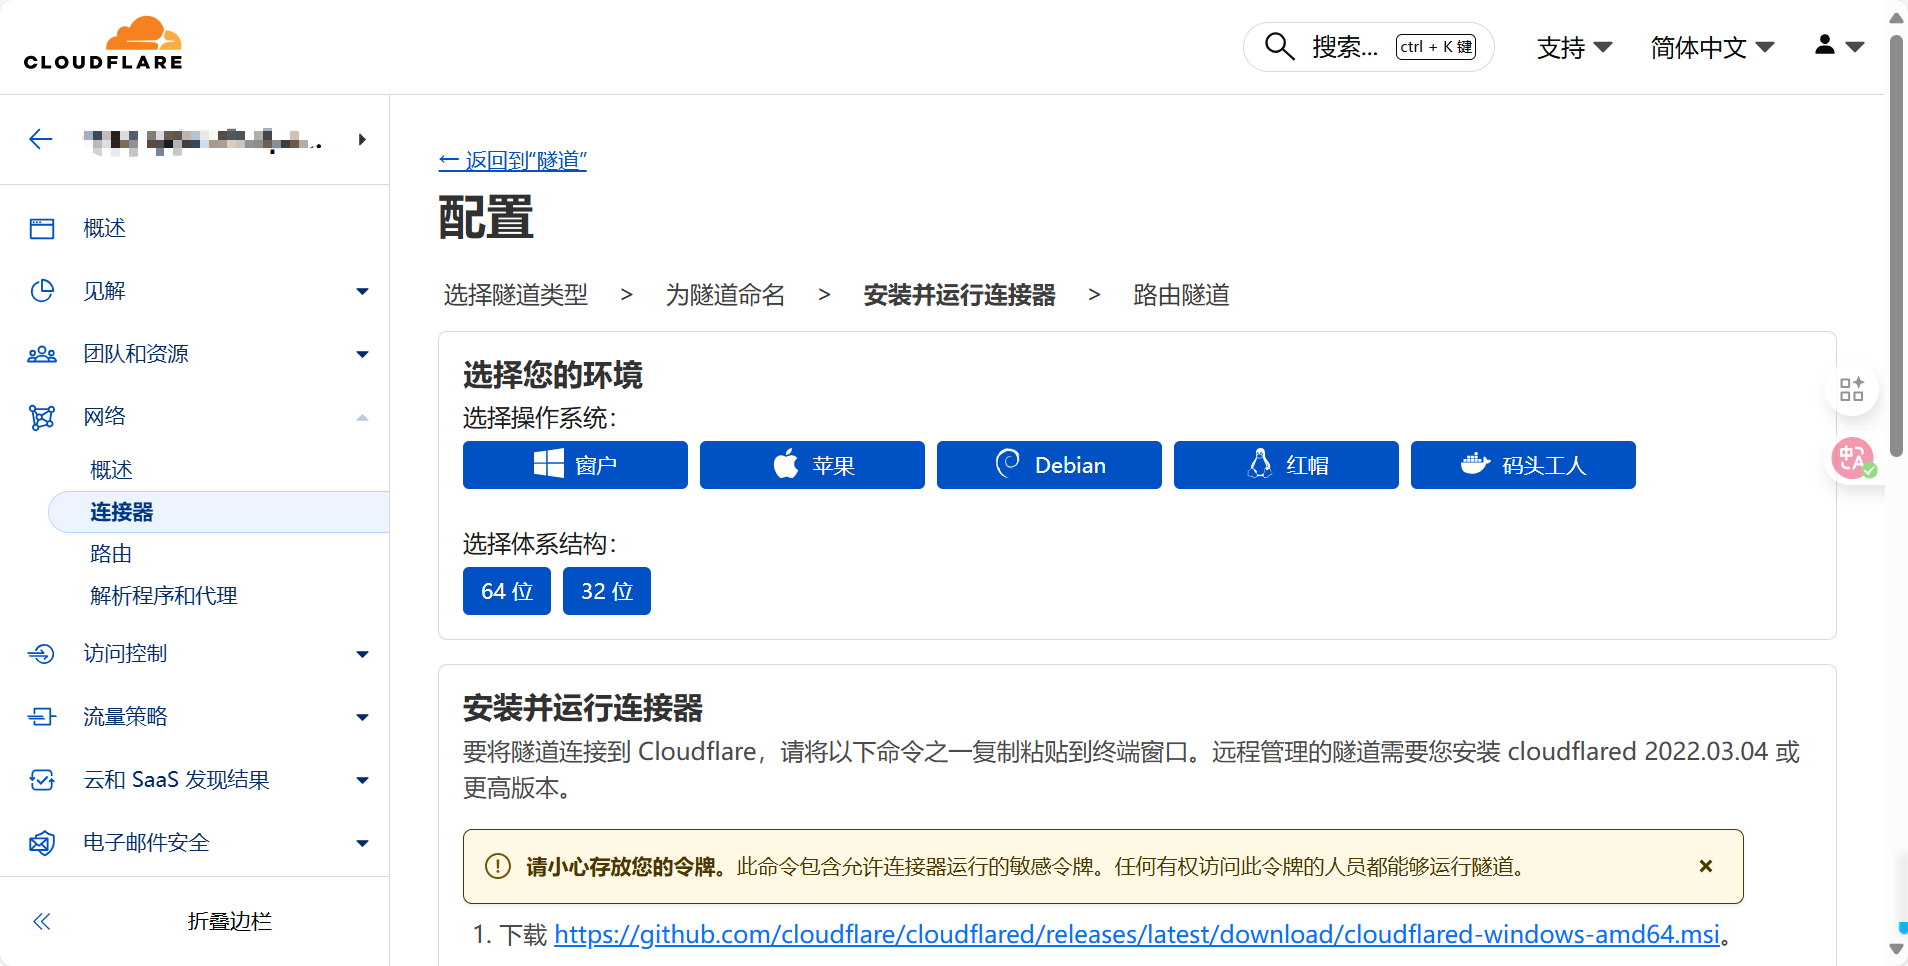Open 解析程序和代理 page

point(164,596)
